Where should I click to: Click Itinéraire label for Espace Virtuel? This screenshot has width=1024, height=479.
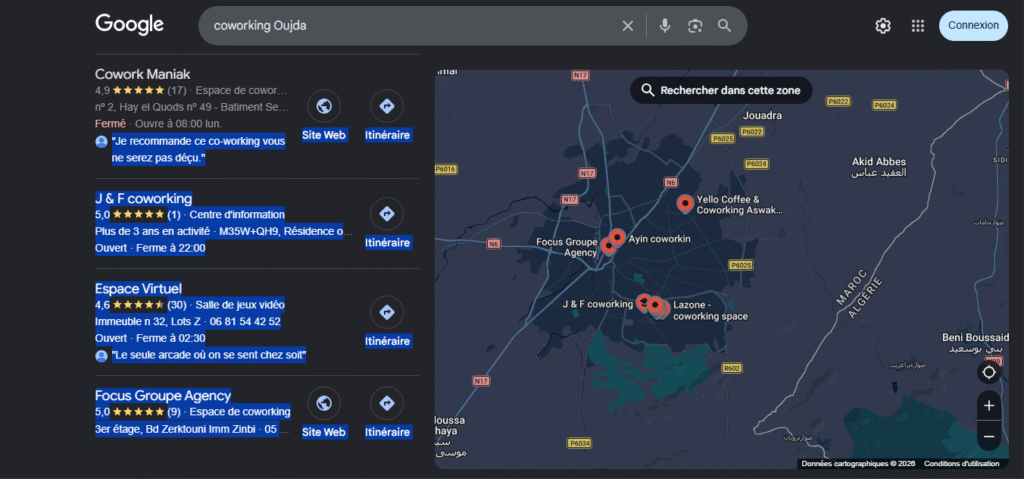(x=388, y=341)
